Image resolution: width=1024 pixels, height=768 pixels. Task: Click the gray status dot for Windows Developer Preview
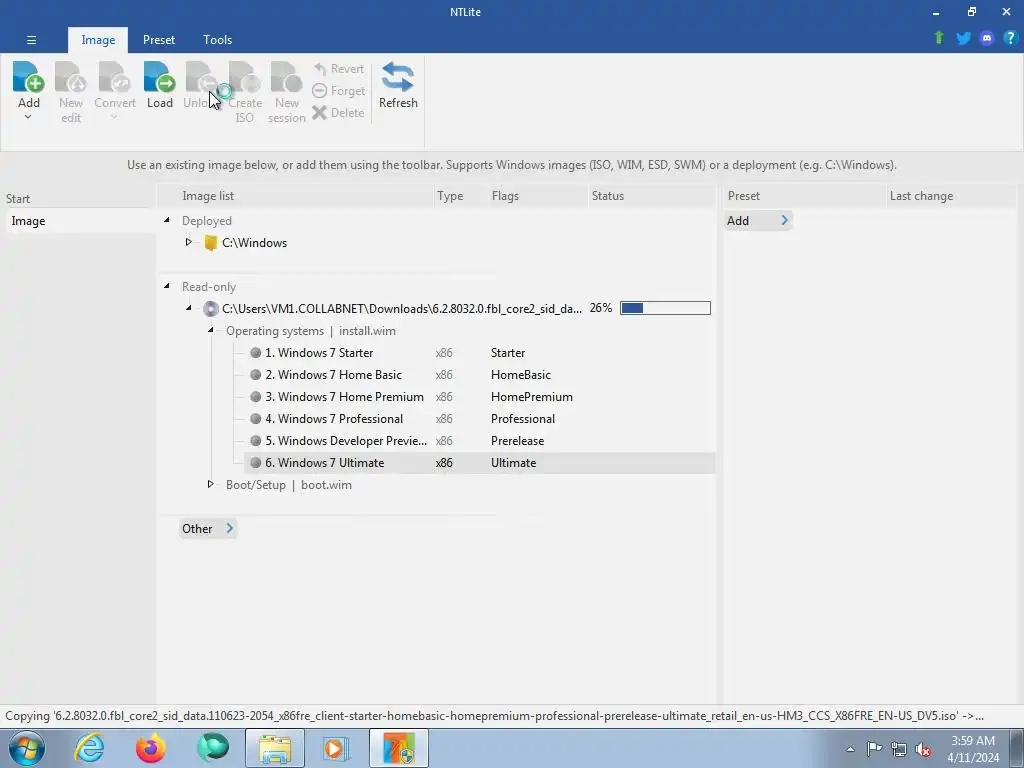coord(255,441)
